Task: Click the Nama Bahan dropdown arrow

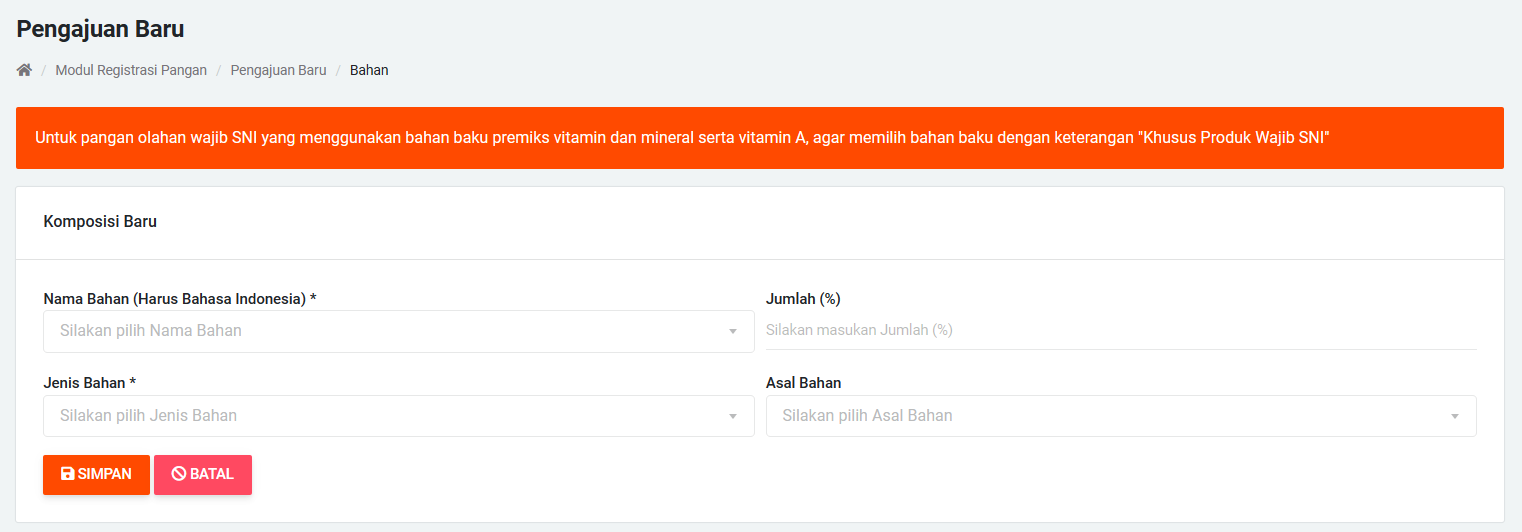Action: tap(733, 331)
